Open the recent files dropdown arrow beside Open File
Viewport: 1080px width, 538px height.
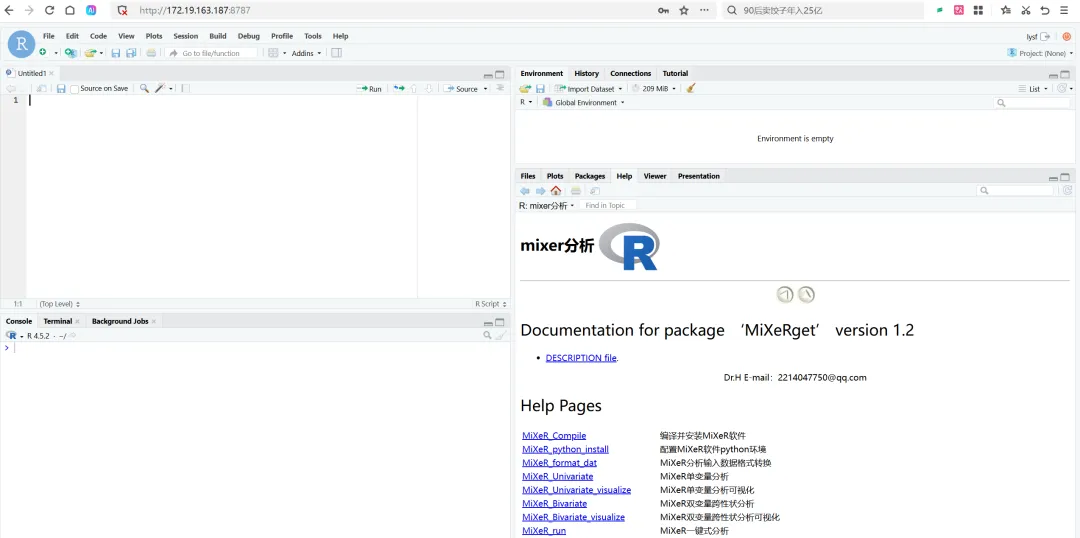[x=102, y=53]
